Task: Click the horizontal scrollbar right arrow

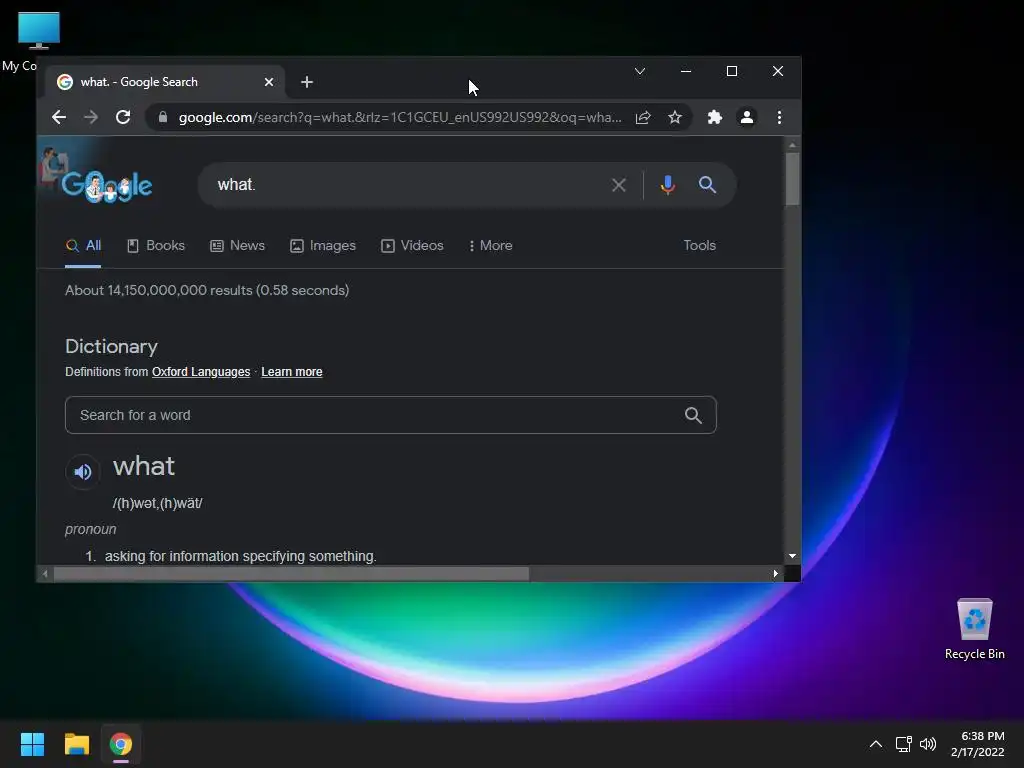Action: pos(775,574)
